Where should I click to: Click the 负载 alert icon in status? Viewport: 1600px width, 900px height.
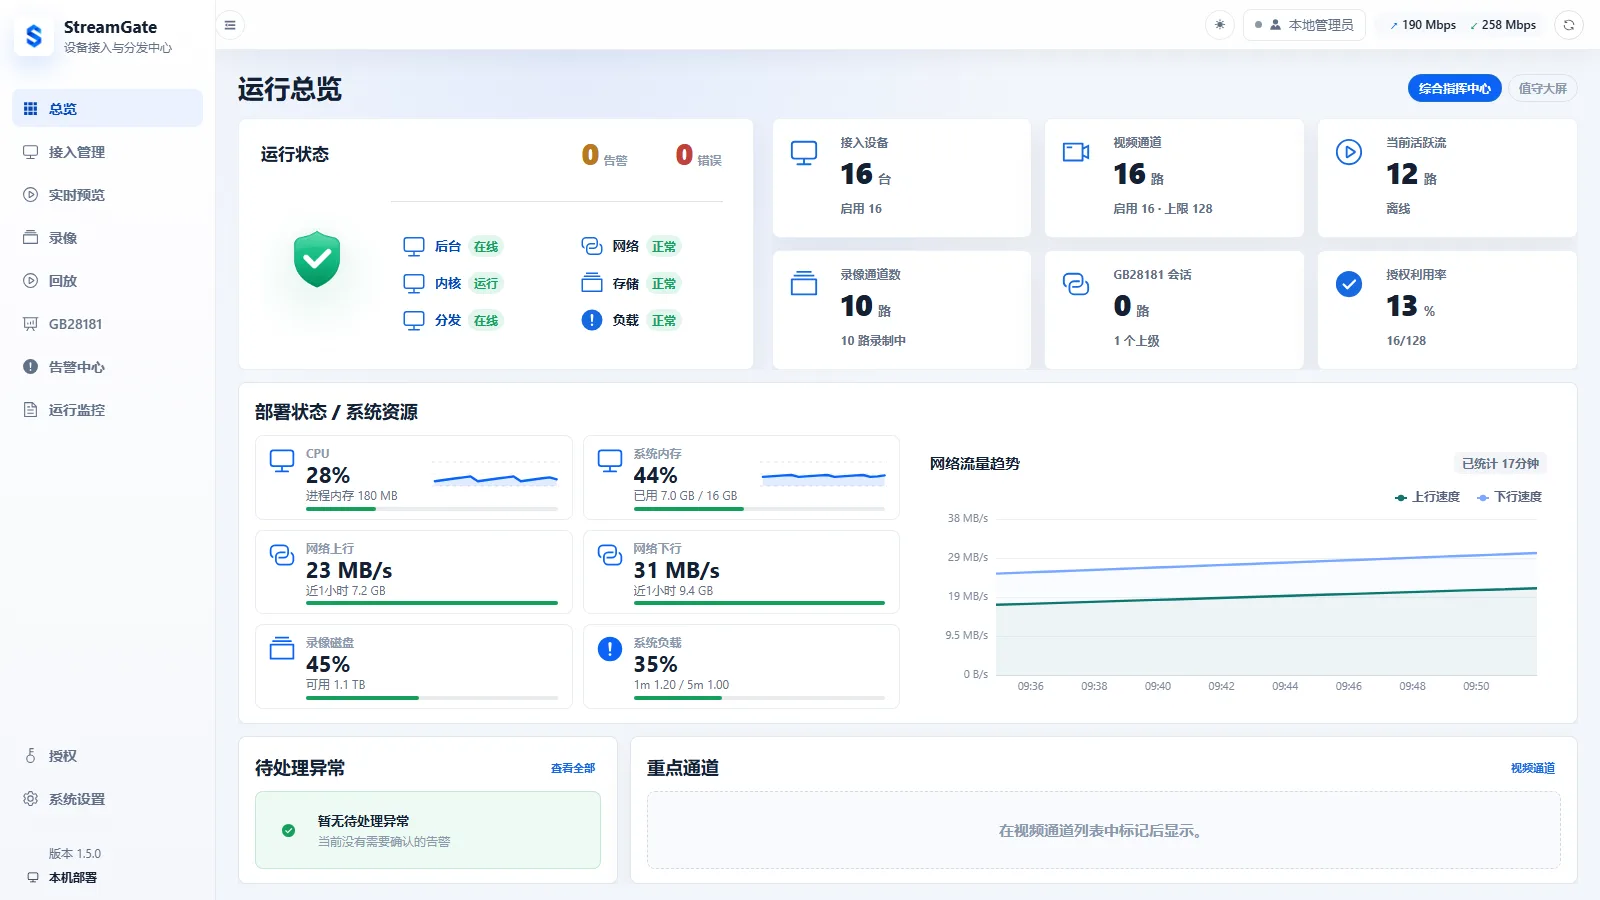(592, 320)
